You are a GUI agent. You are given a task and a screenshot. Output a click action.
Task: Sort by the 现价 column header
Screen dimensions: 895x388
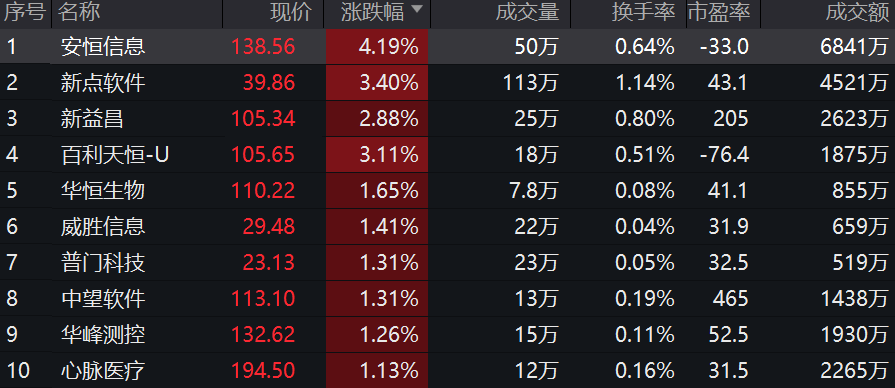pyautogui.click(x=291, y=13)
